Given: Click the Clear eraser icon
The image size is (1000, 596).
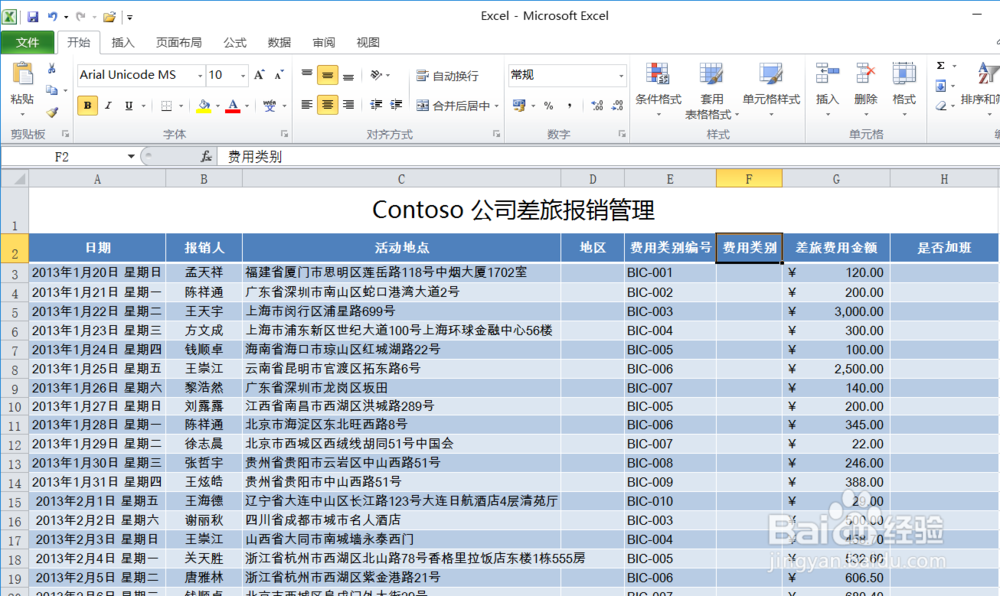Looking at the screenshot, I should point(941,106).
